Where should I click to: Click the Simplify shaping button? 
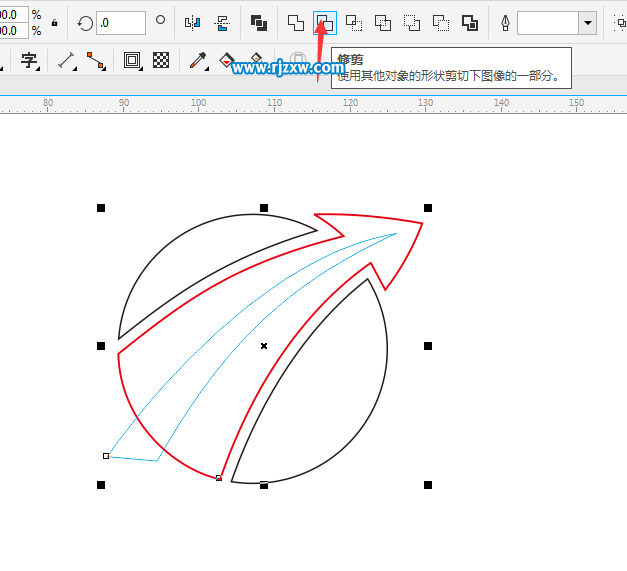[383, 22]
